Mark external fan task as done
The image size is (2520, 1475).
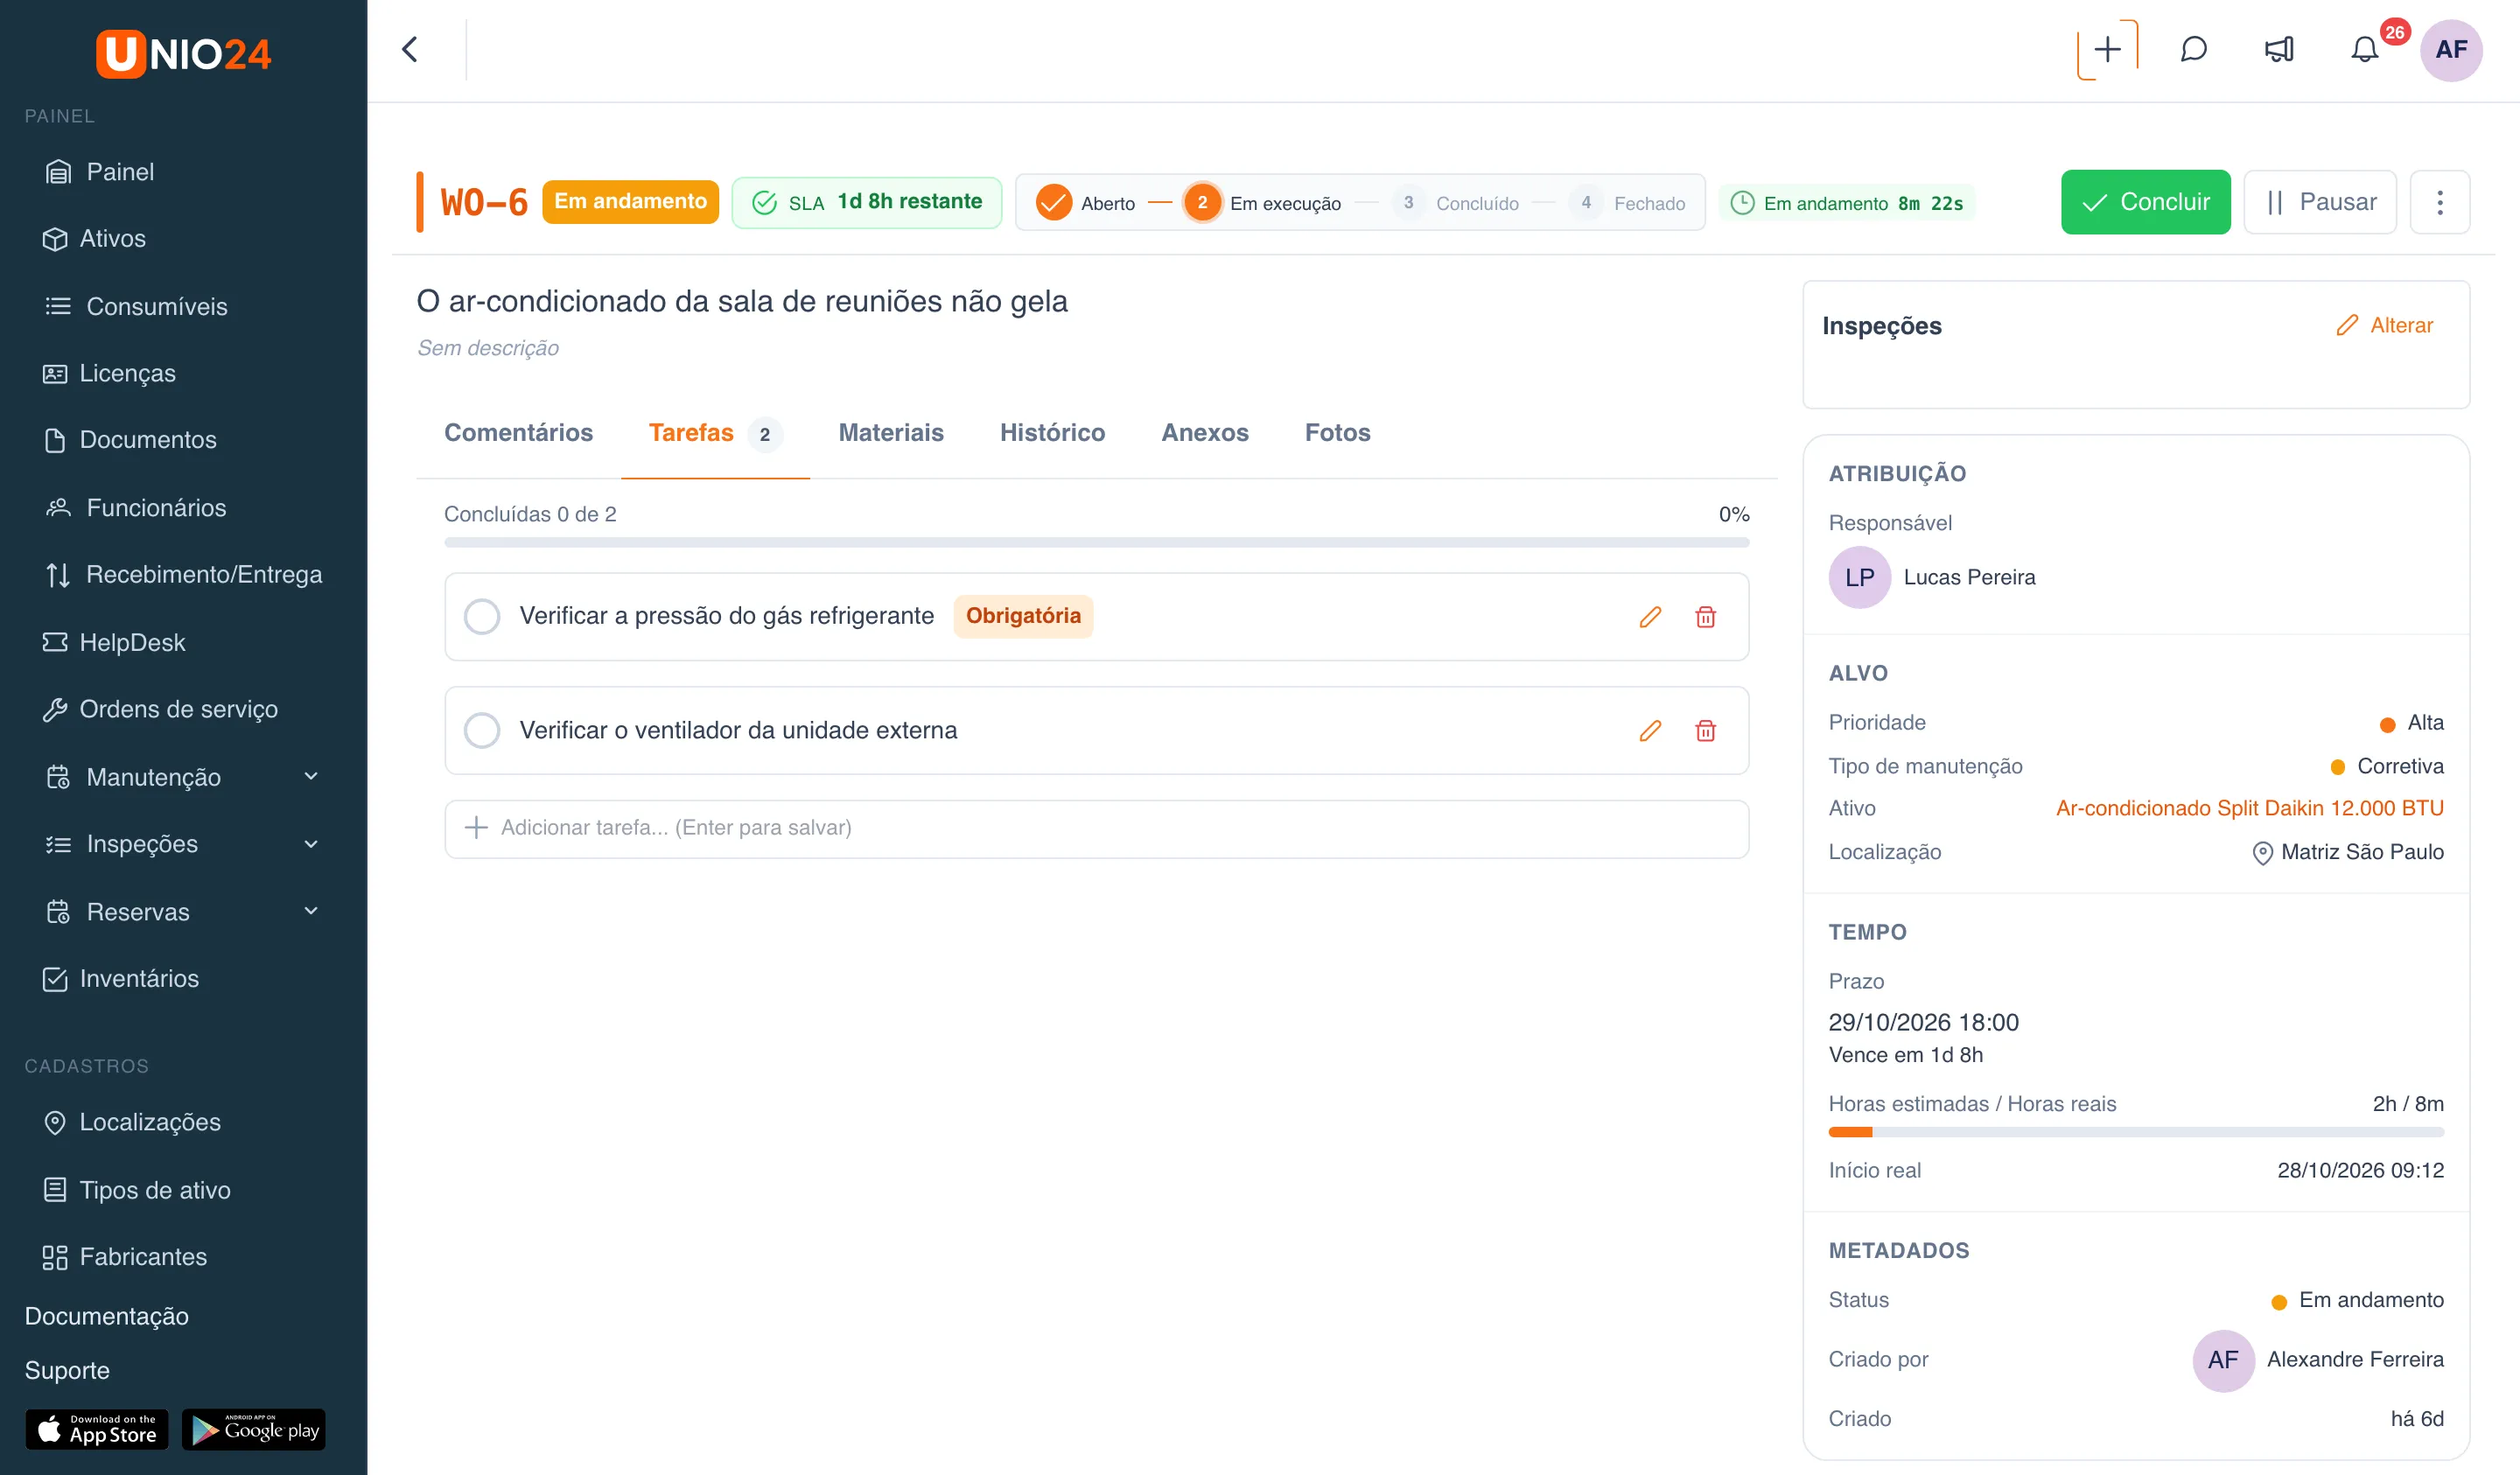pyautogui.click(x=482, y=730)
